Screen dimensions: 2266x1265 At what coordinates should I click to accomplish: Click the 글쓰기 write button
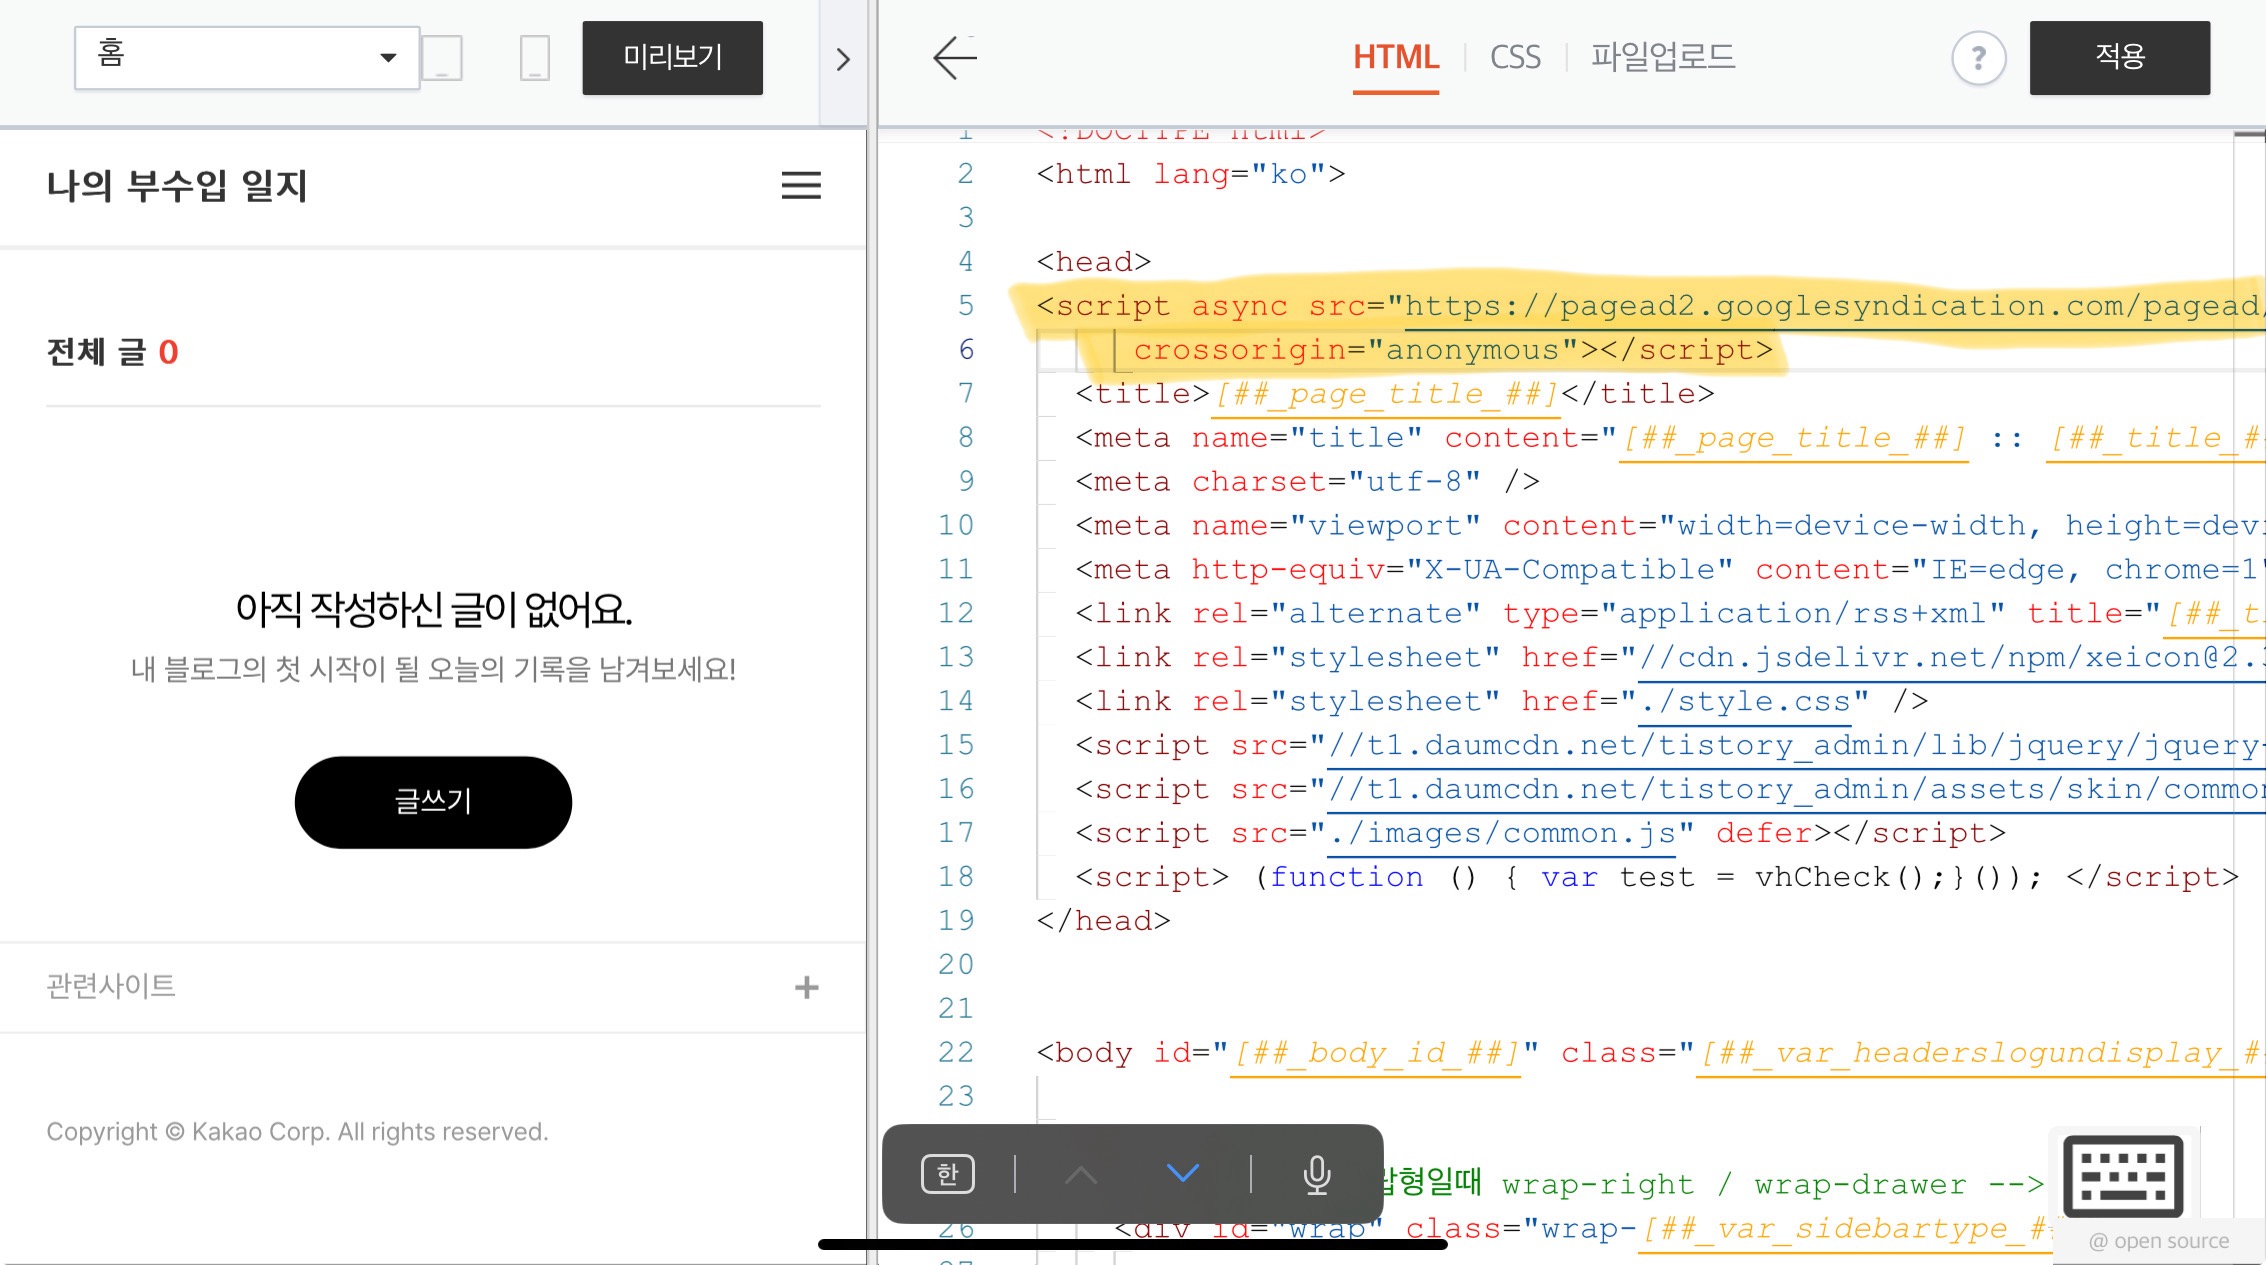tap(433, 802)
